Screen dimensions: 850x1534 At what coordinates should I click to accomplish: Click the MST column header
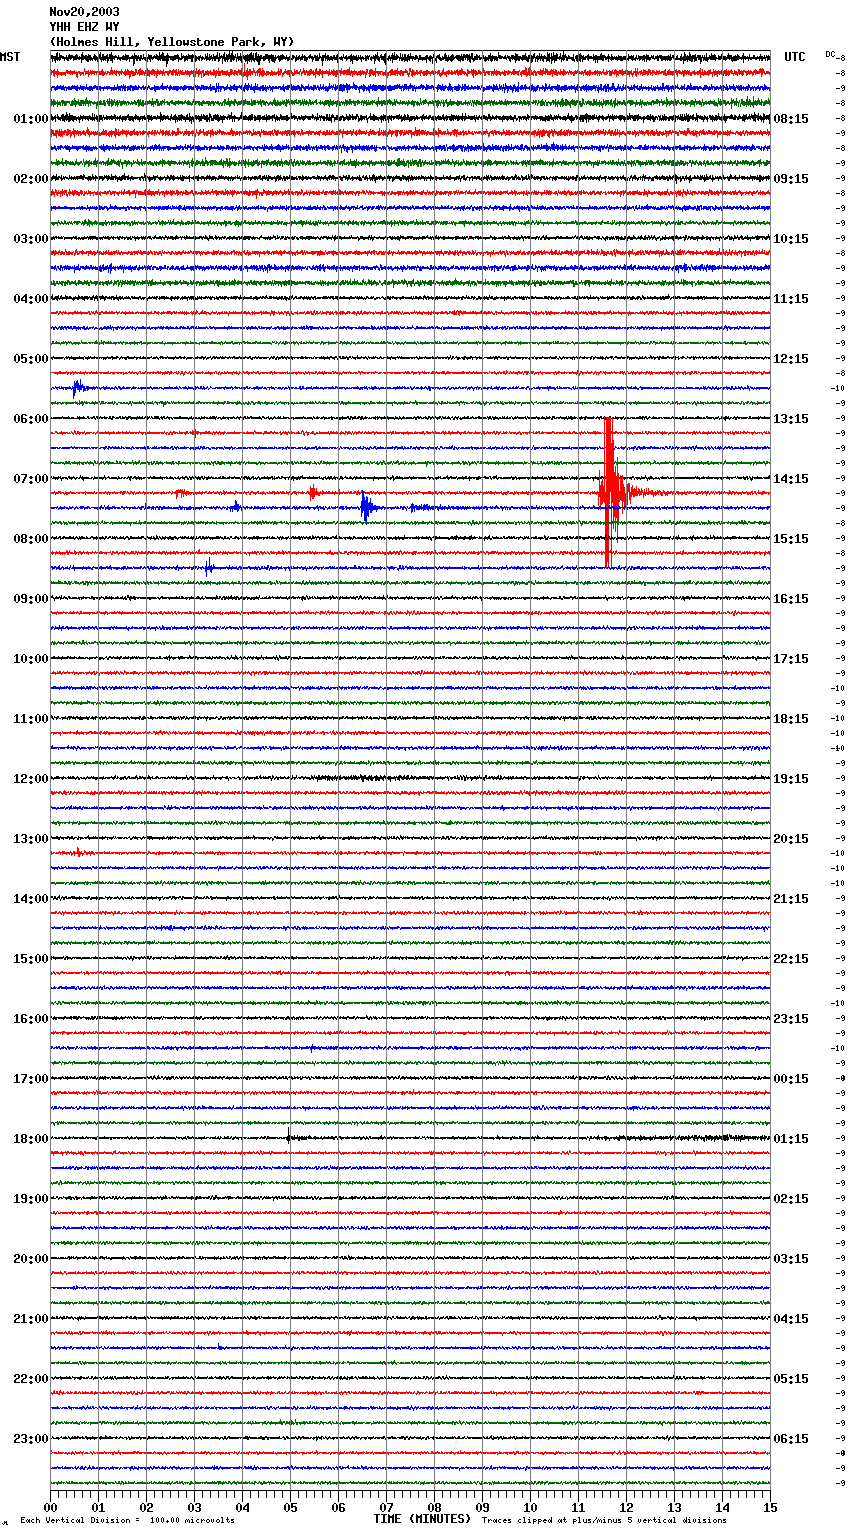coord(10,57)
